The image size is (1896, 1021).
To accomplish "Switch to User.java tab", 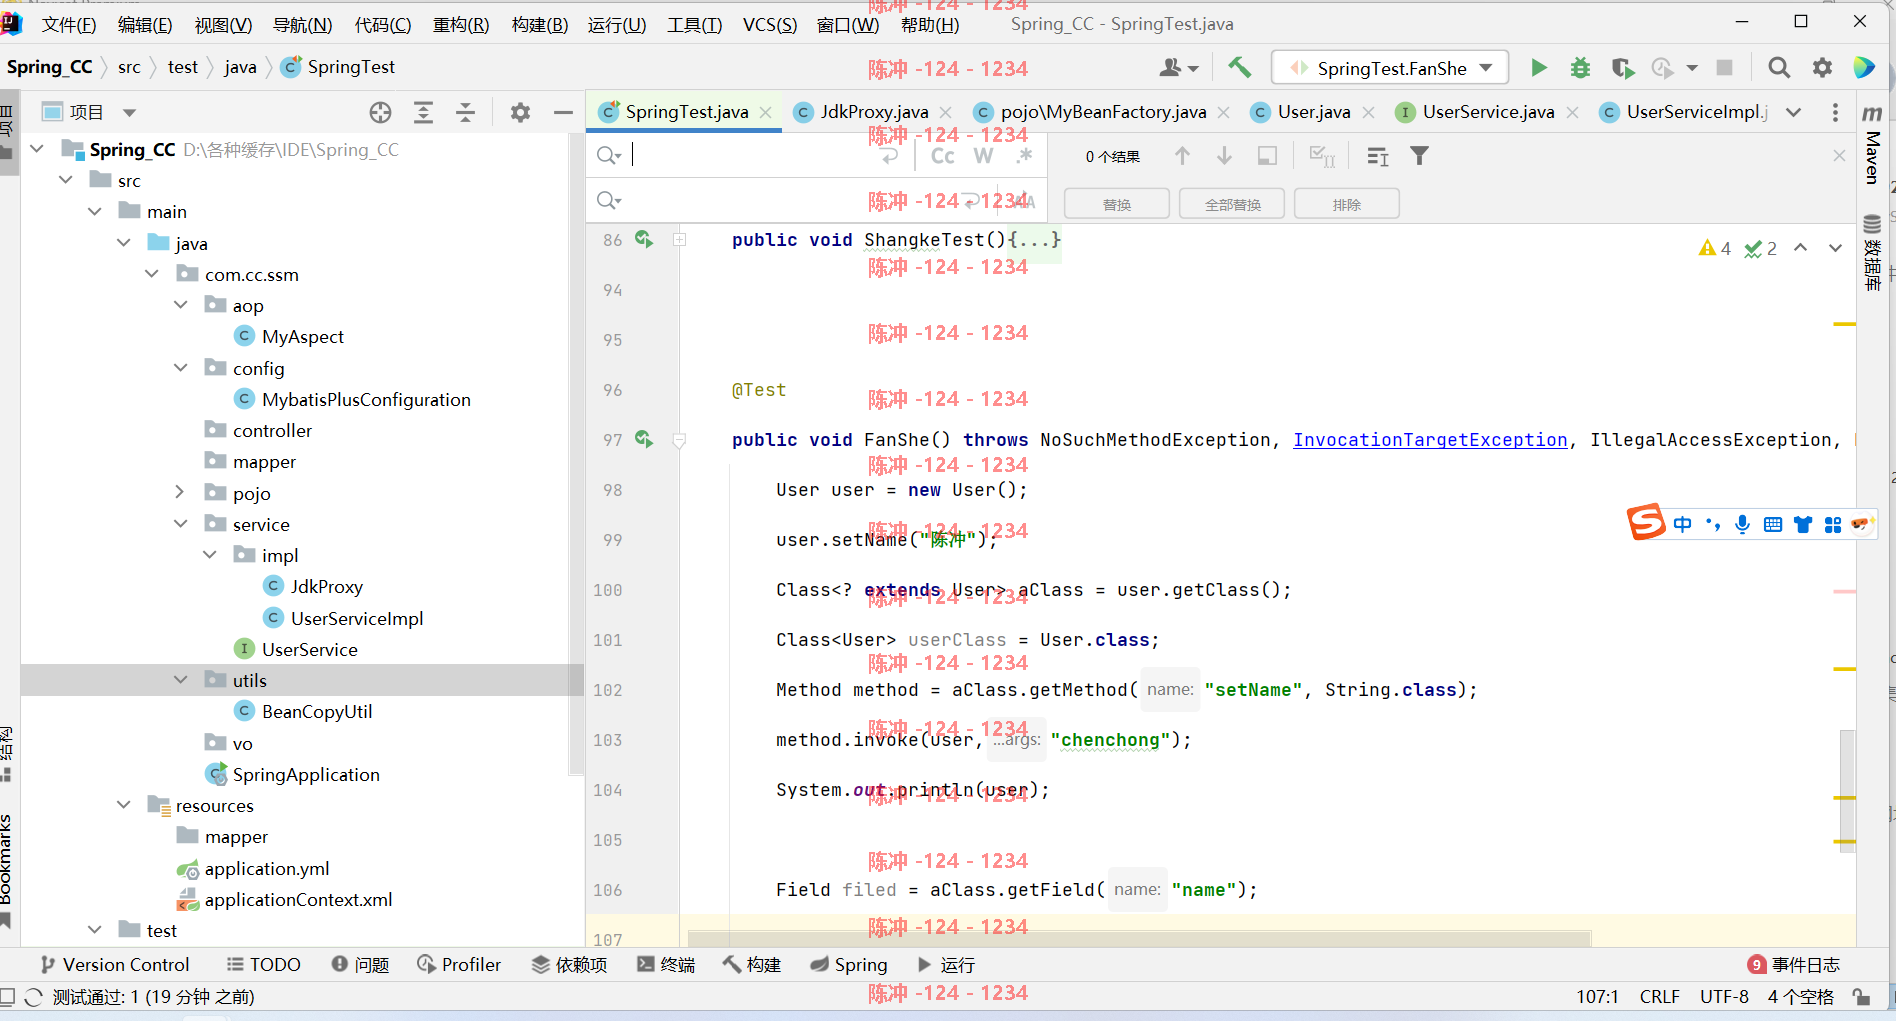I will (x=1313, y=112).
